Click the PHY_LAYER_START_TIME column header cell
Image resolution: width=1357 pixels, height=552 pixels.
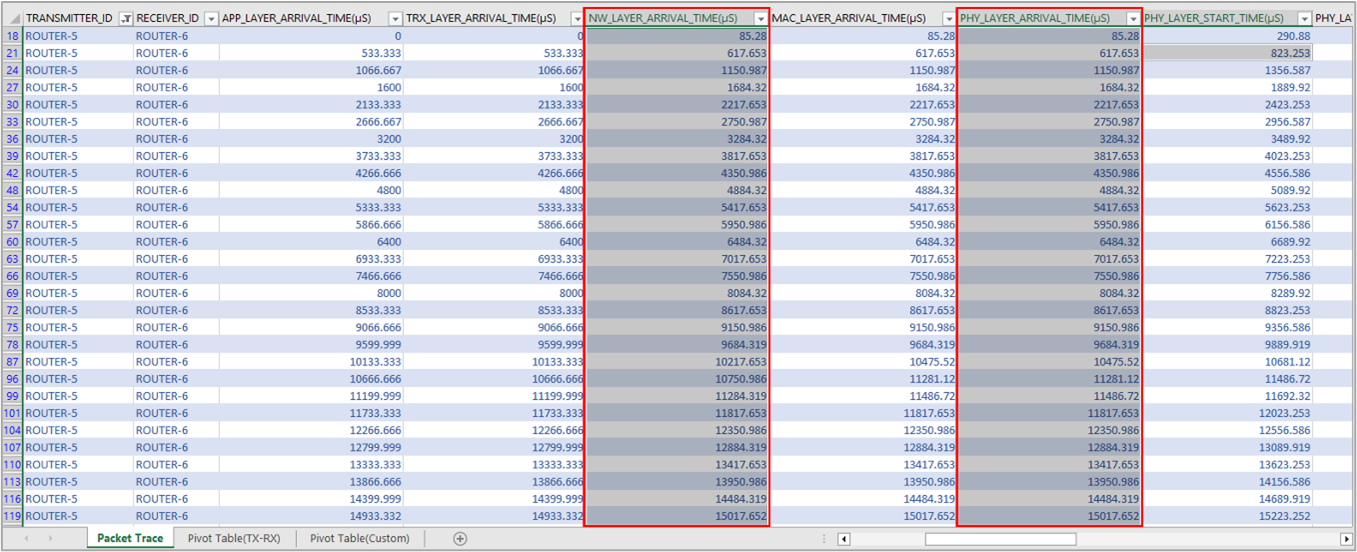(1214, 19)
